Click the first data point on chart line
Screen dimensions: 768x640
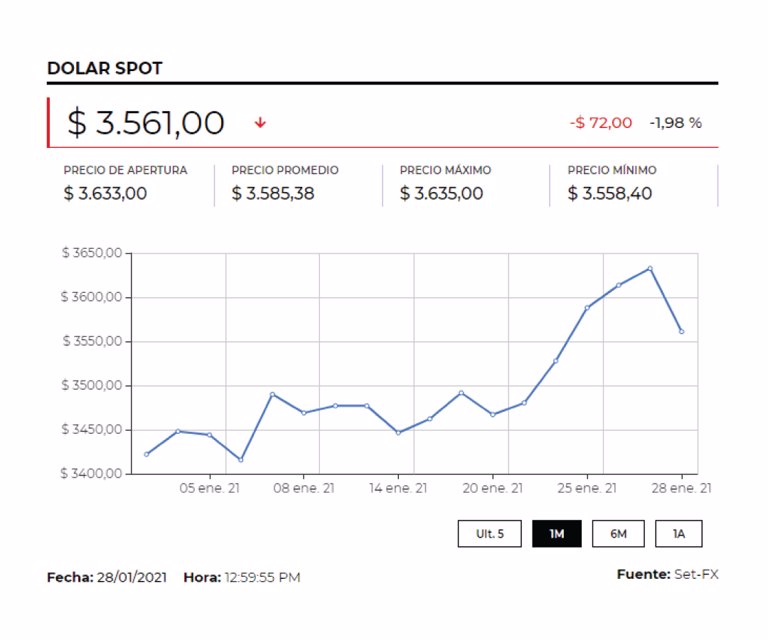(146, 454)
